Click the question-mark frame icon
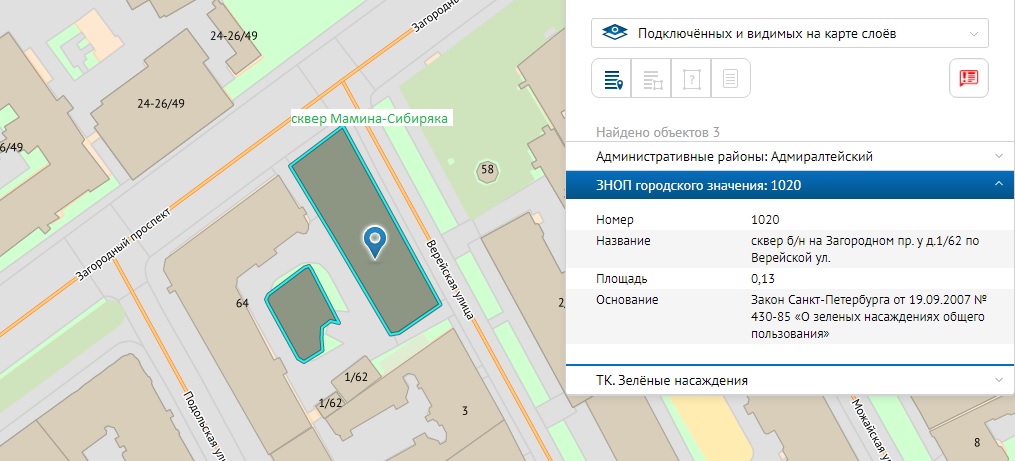 tap(691, 79)
